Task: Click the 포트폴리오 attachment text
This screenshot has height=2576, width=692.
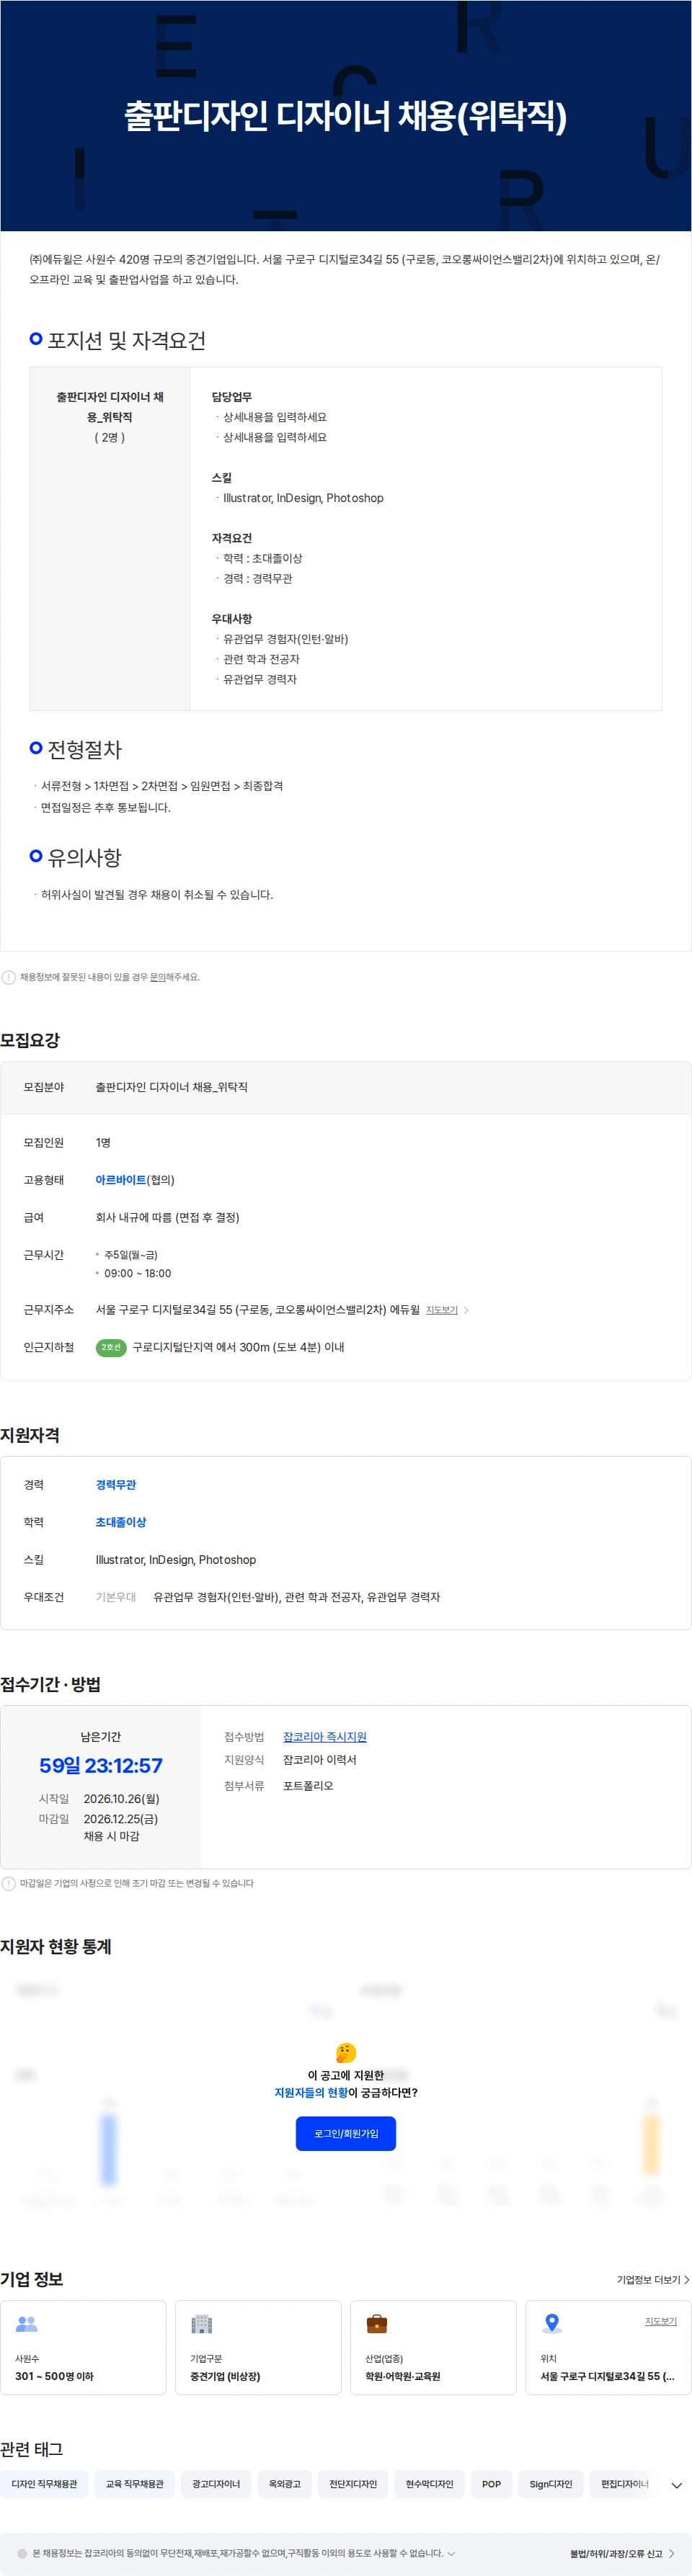Action: [x=308, y=1786]
